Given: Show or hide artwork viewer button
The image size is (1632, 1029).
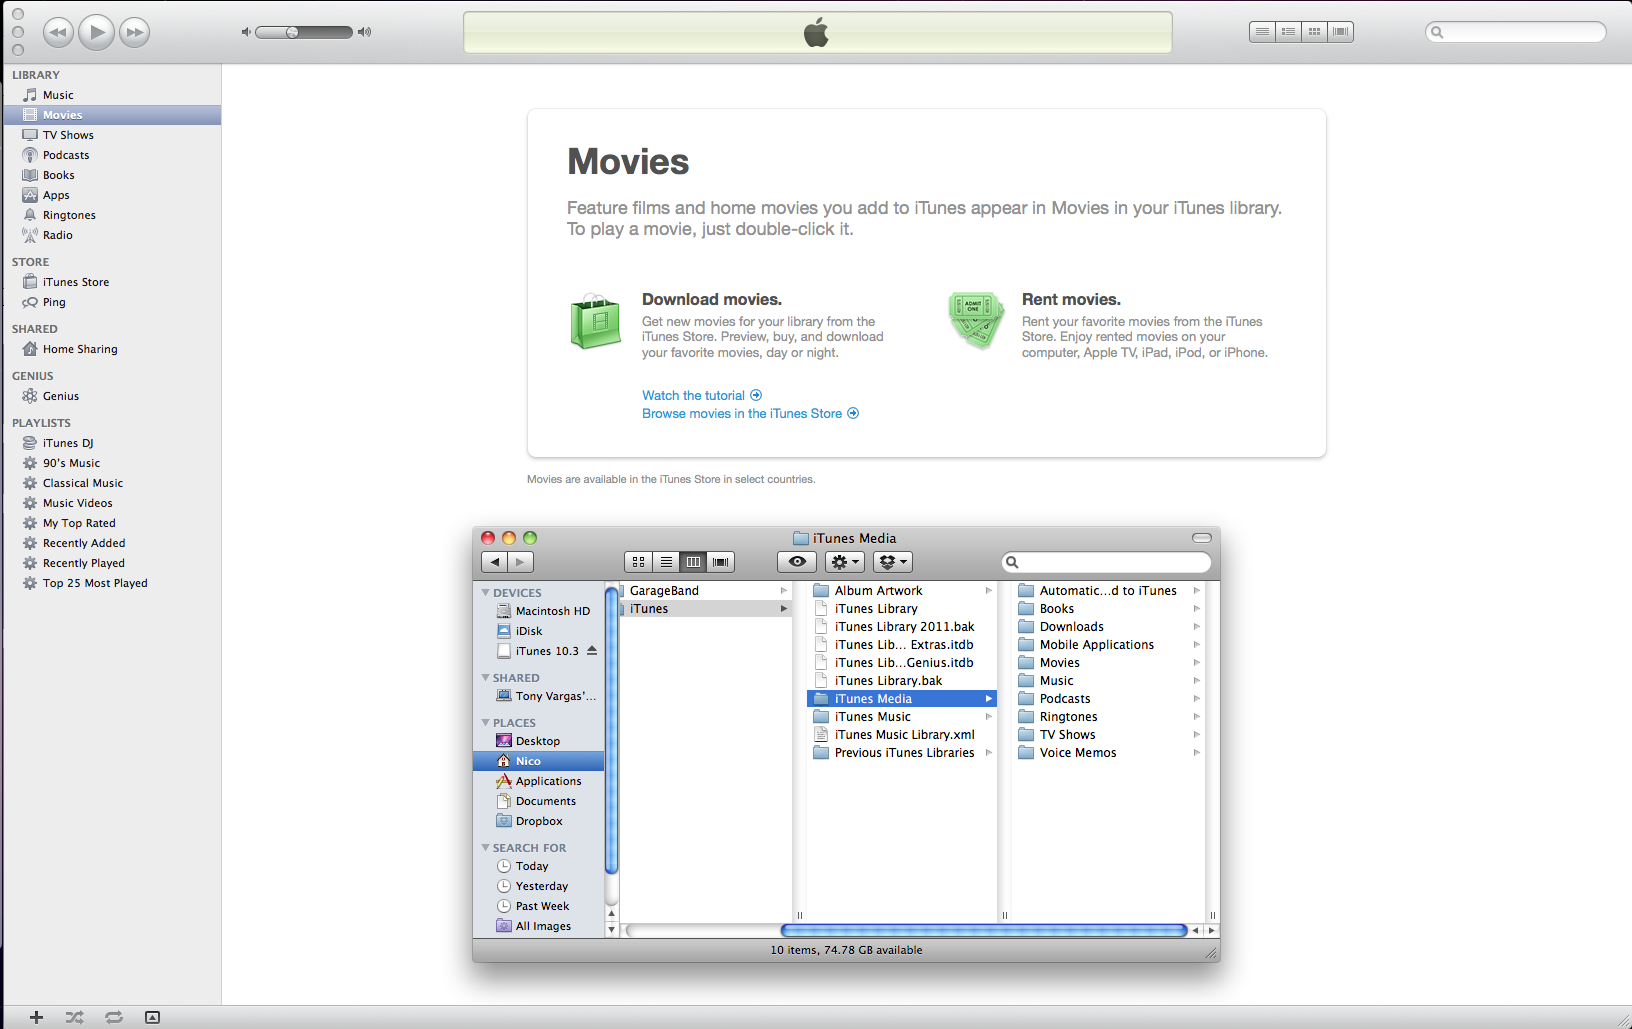Looking at the screenshot, I should pyautogui.click(x=152, y=1017).
